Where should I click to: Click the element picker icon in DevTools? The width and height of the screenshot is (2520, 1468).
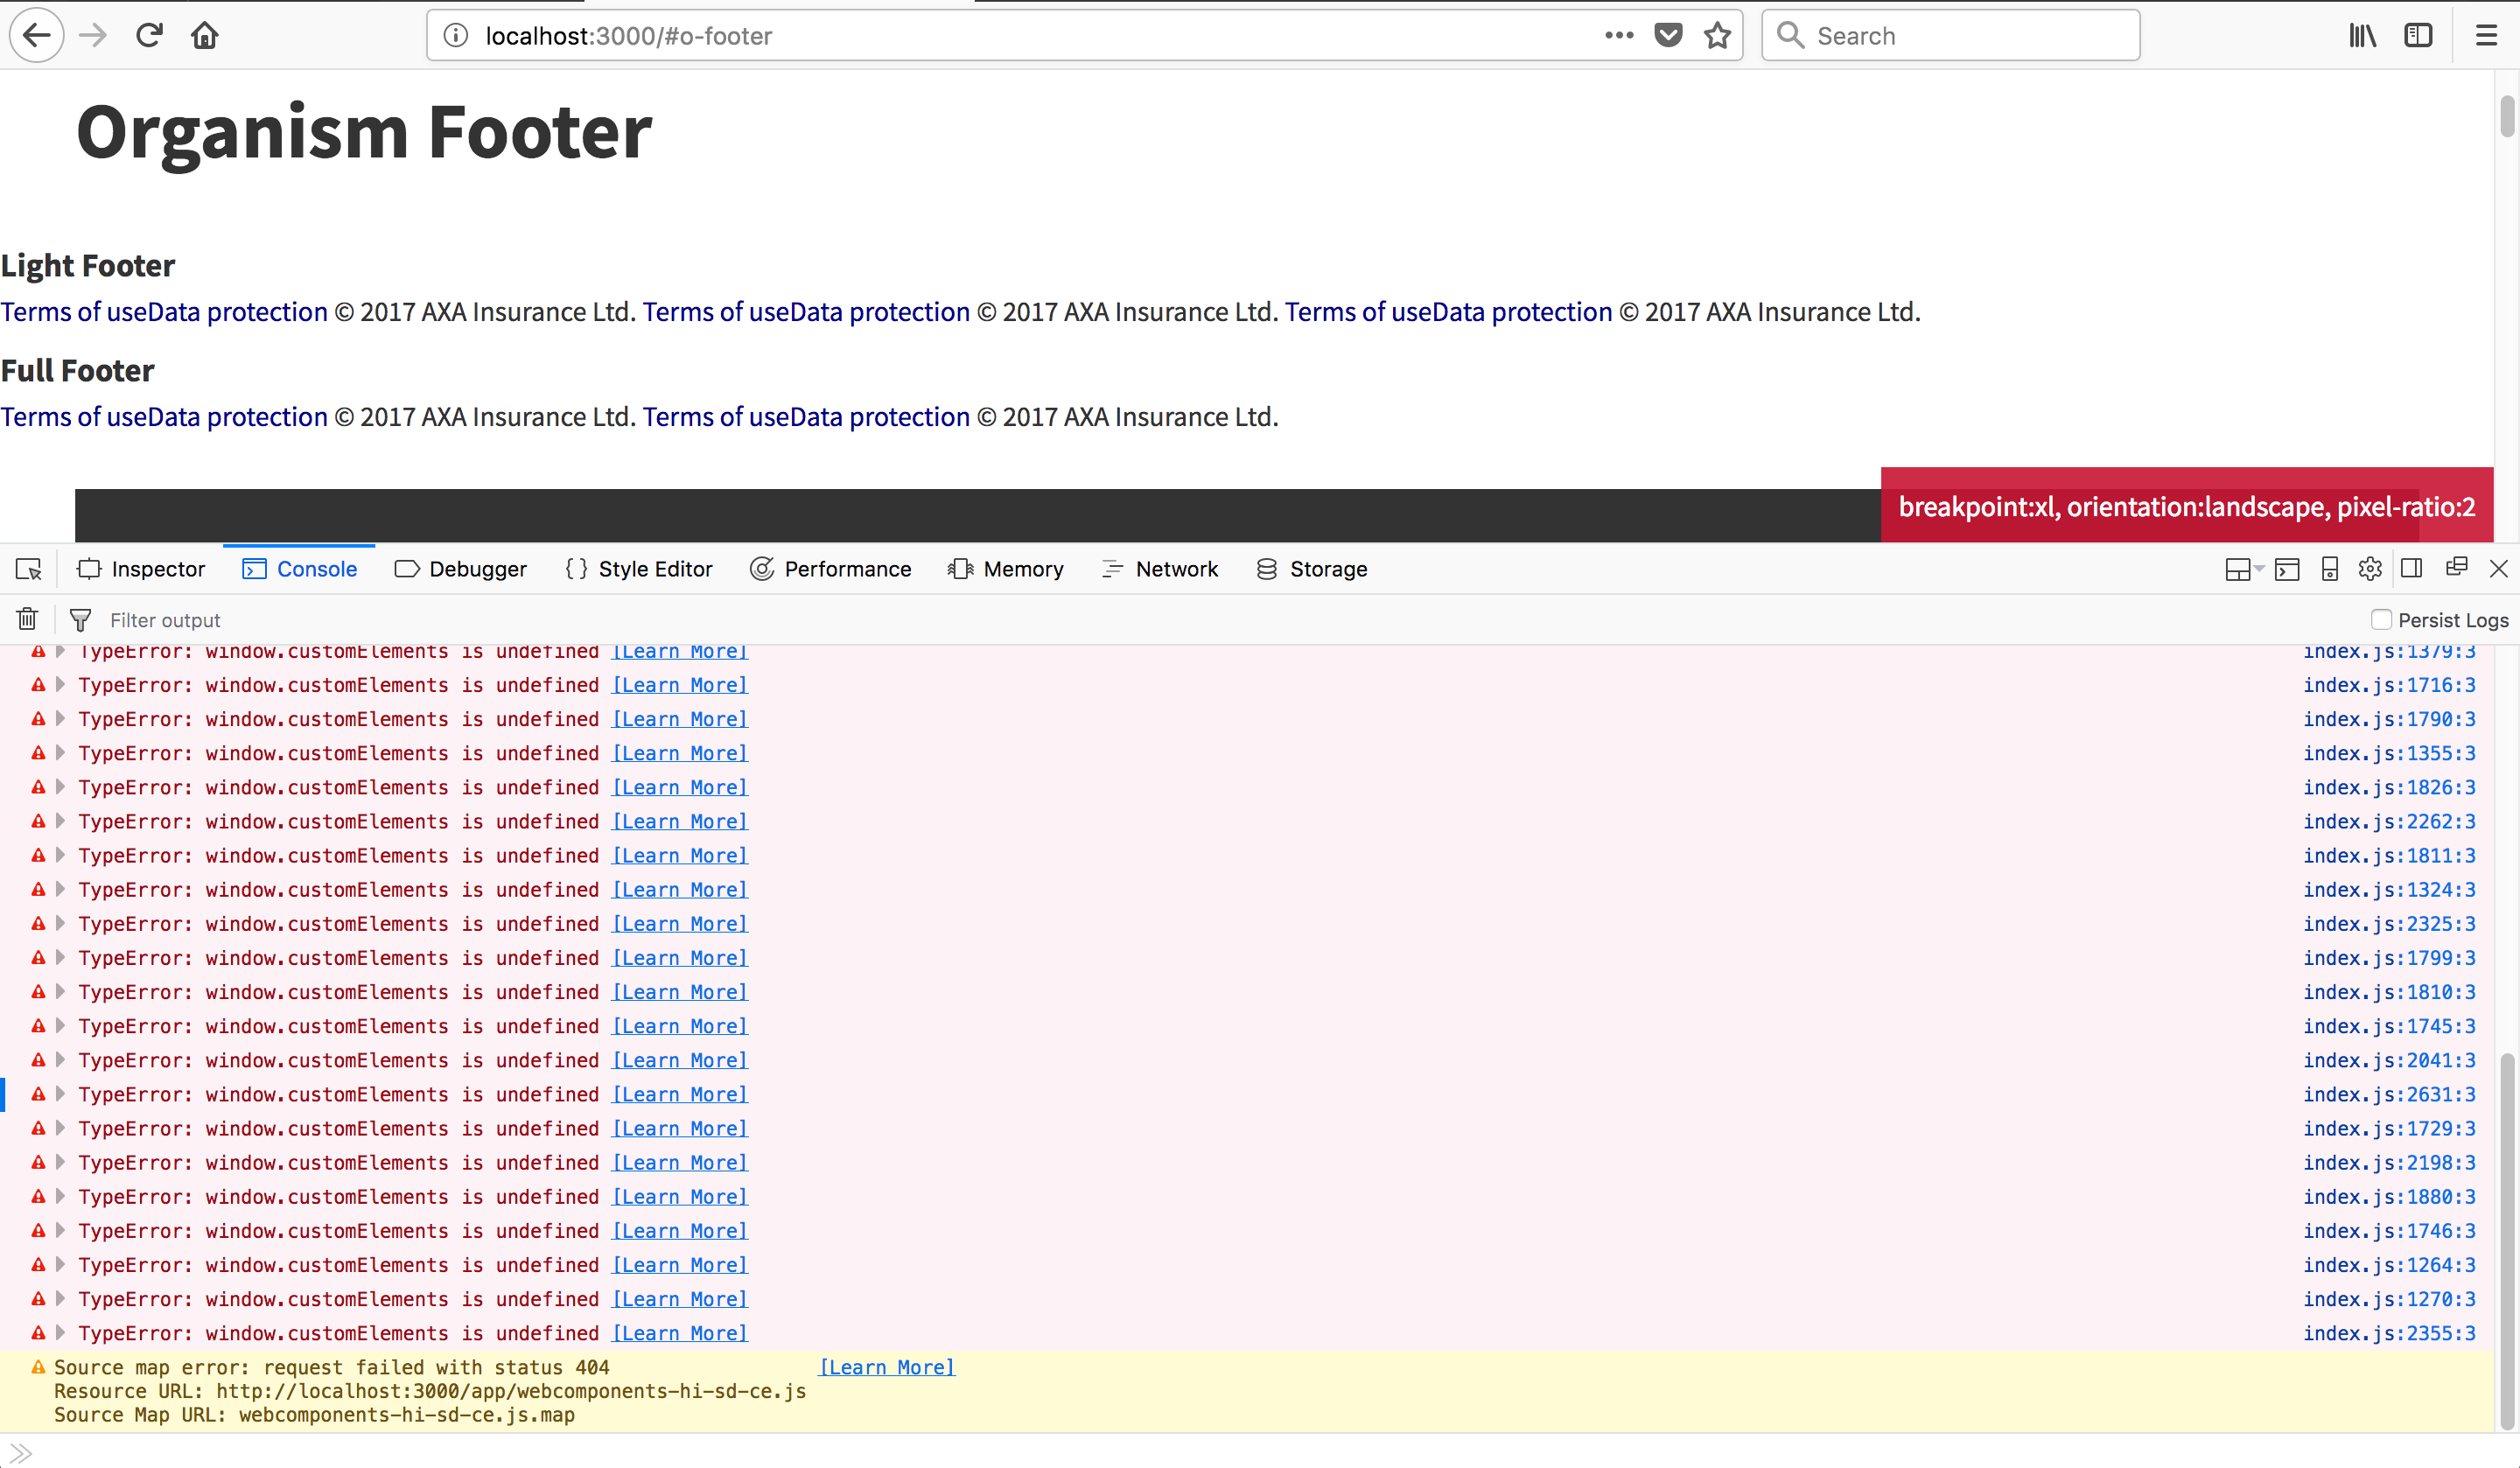pos(28,569)
